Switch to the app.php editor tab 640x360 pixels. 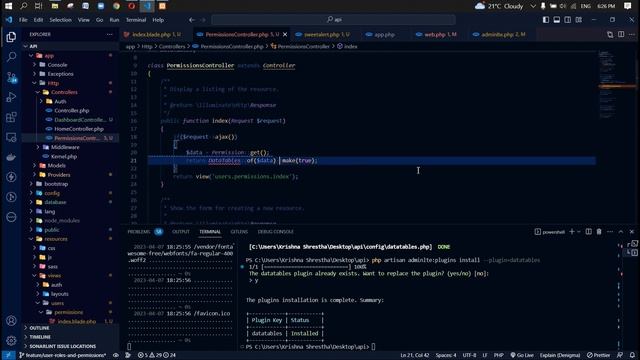tap(384, 35)
